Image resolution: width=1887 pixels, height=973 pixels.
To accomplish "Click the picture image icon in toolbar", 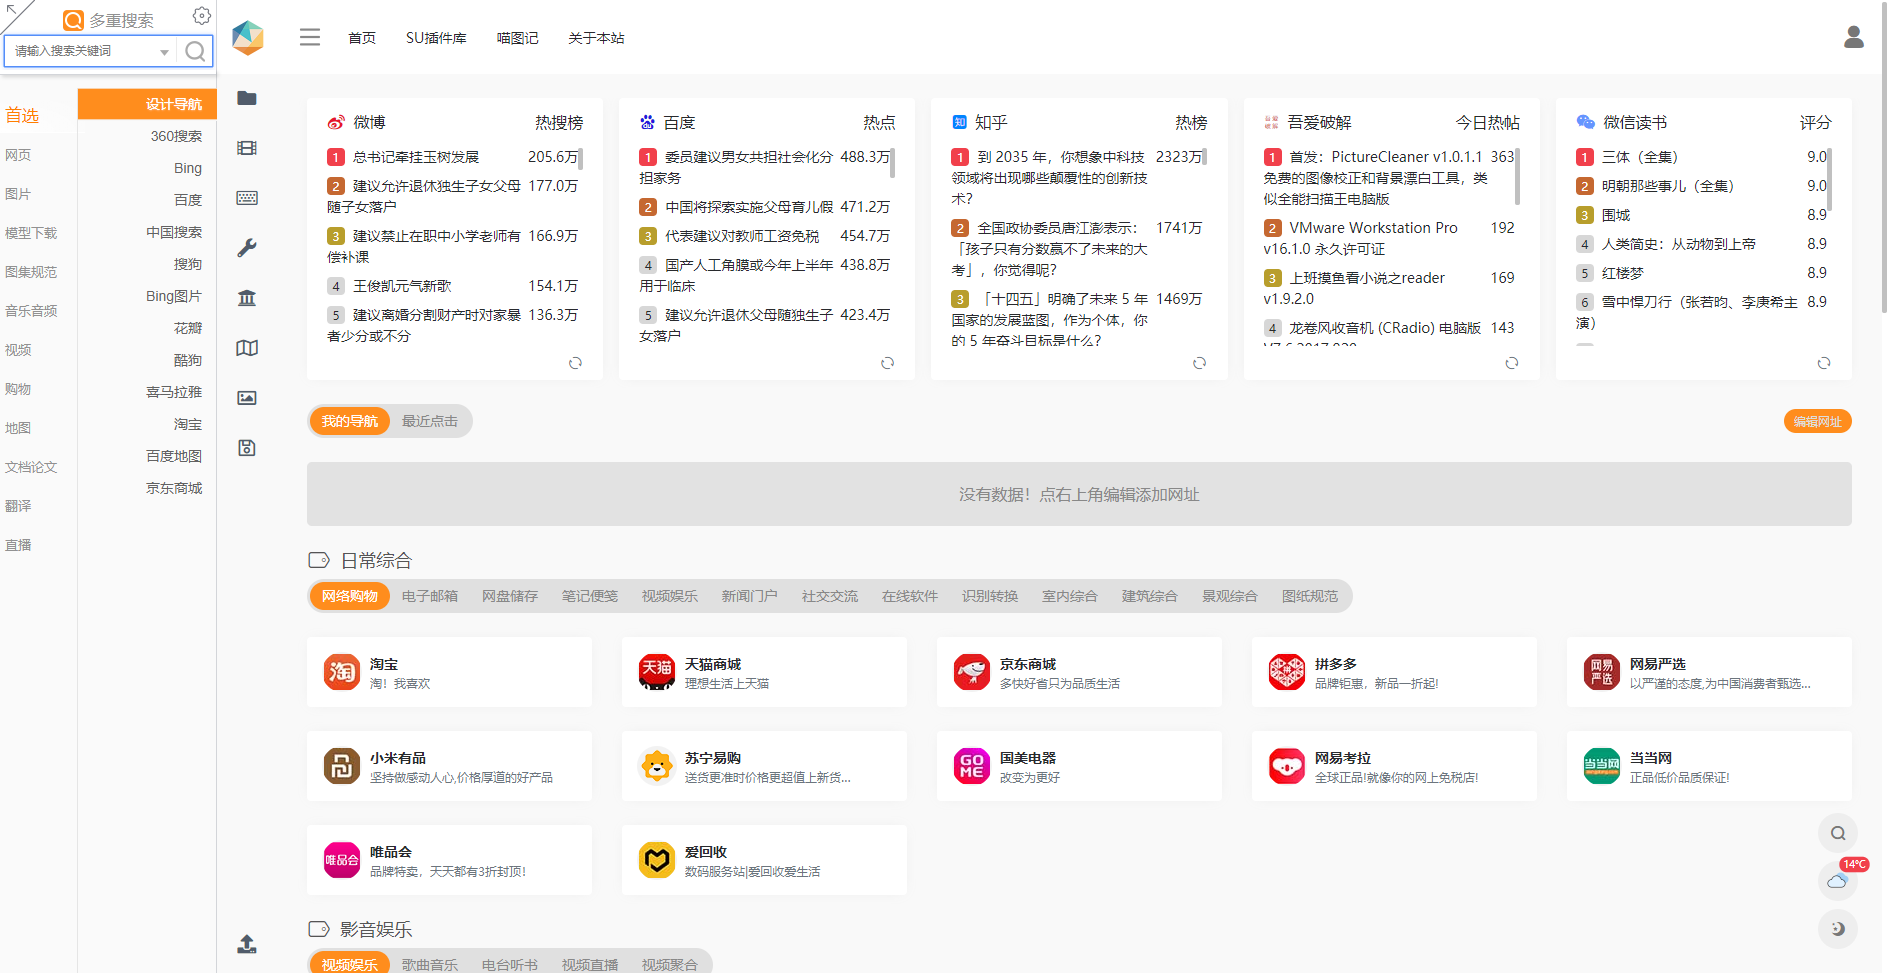I will 247,398.
